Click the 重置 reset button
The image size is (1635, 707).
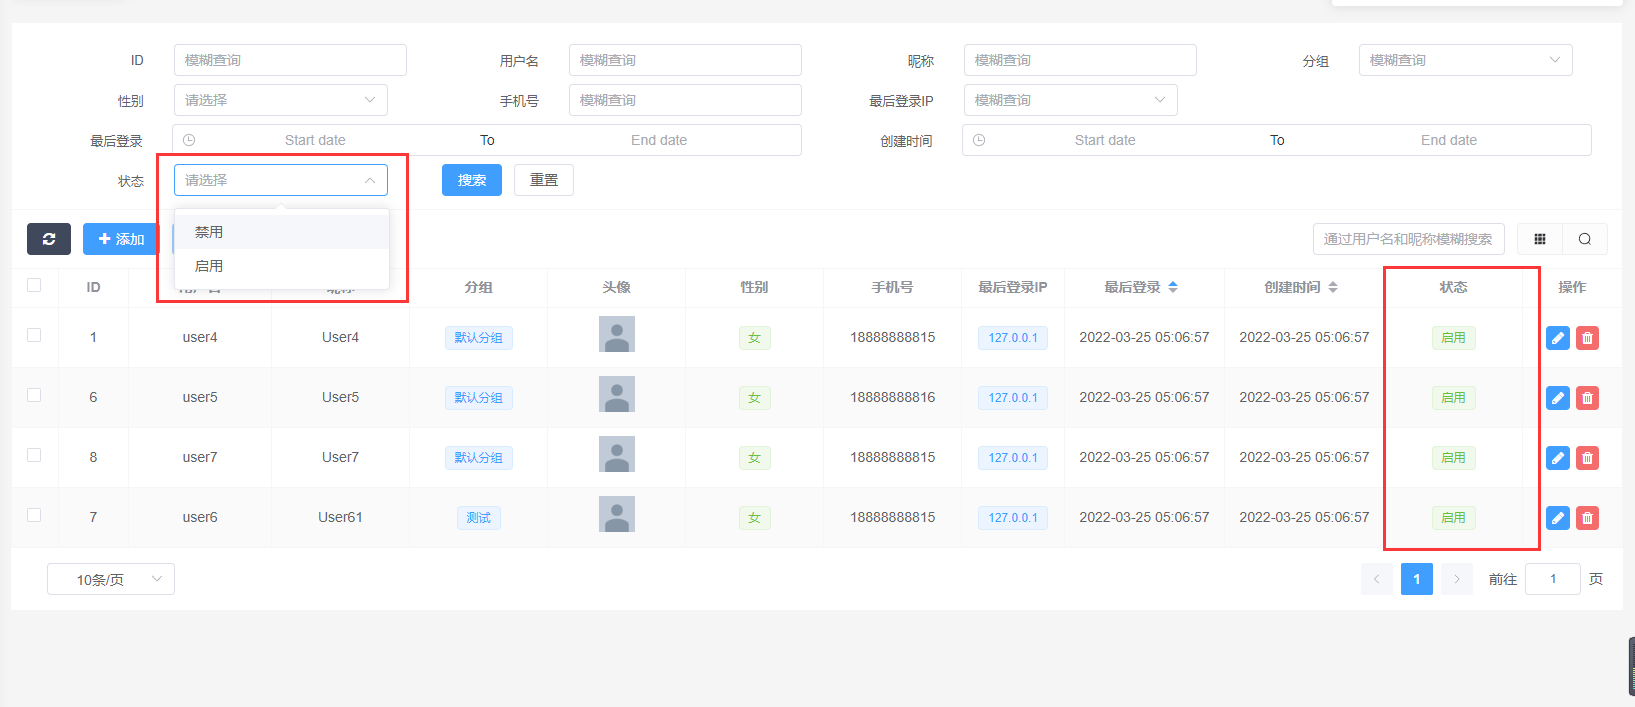[x=543, y=180]
